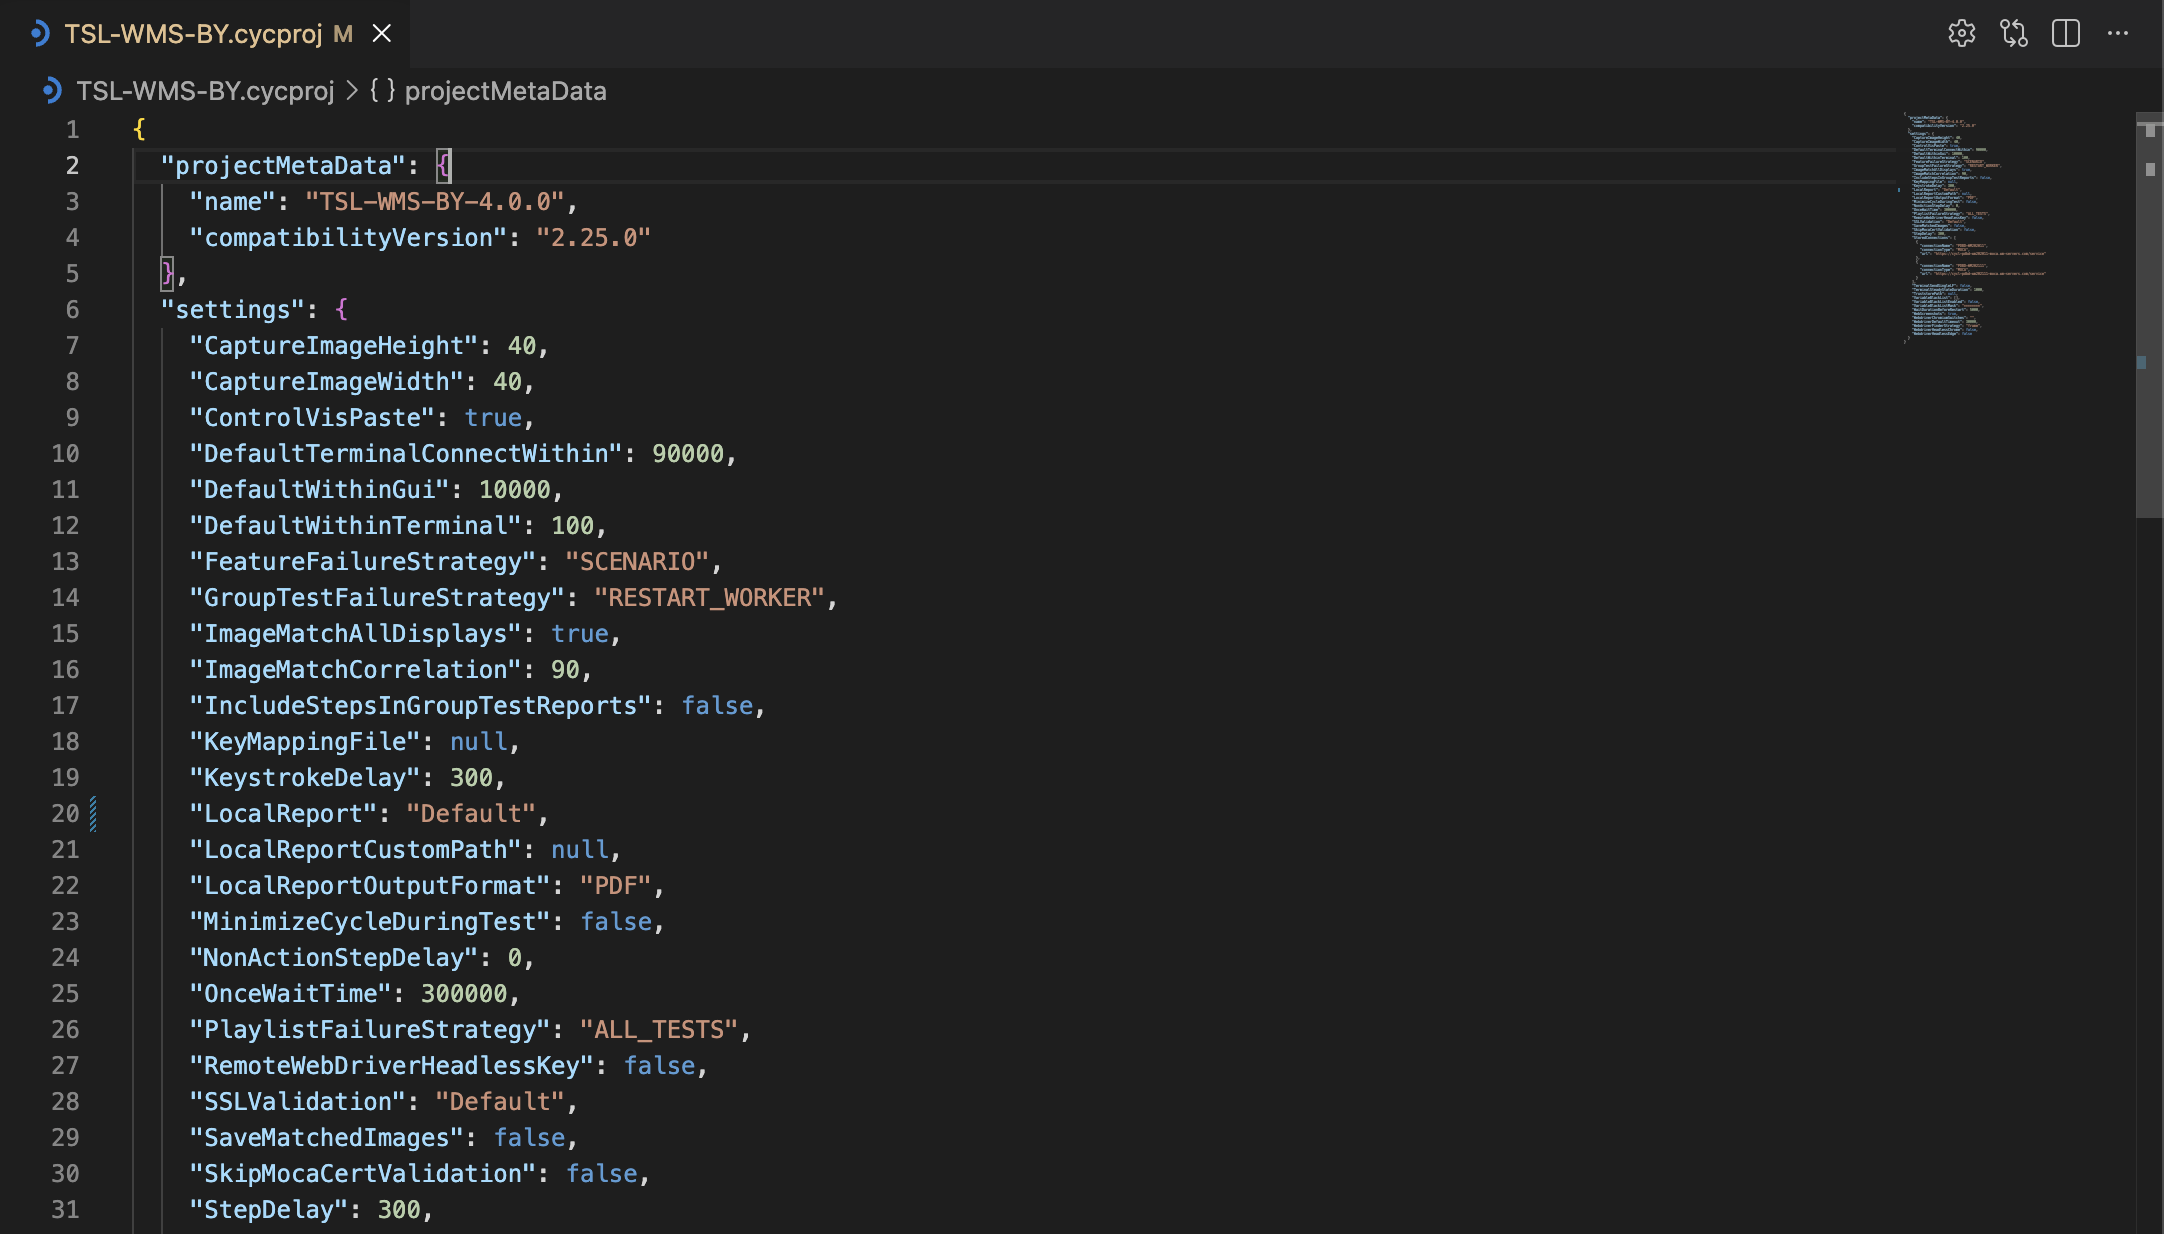Click the OnceWaitTime value 300000
2164x1234 pixels.
[464, 994]
